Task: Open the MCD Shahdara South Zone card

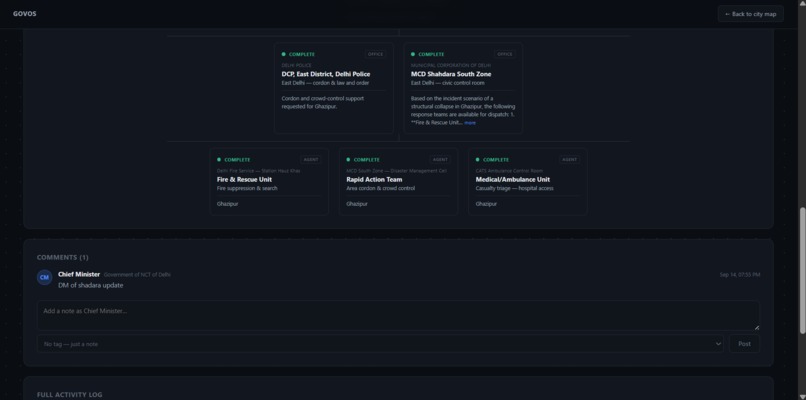Action: click(463, 88)
